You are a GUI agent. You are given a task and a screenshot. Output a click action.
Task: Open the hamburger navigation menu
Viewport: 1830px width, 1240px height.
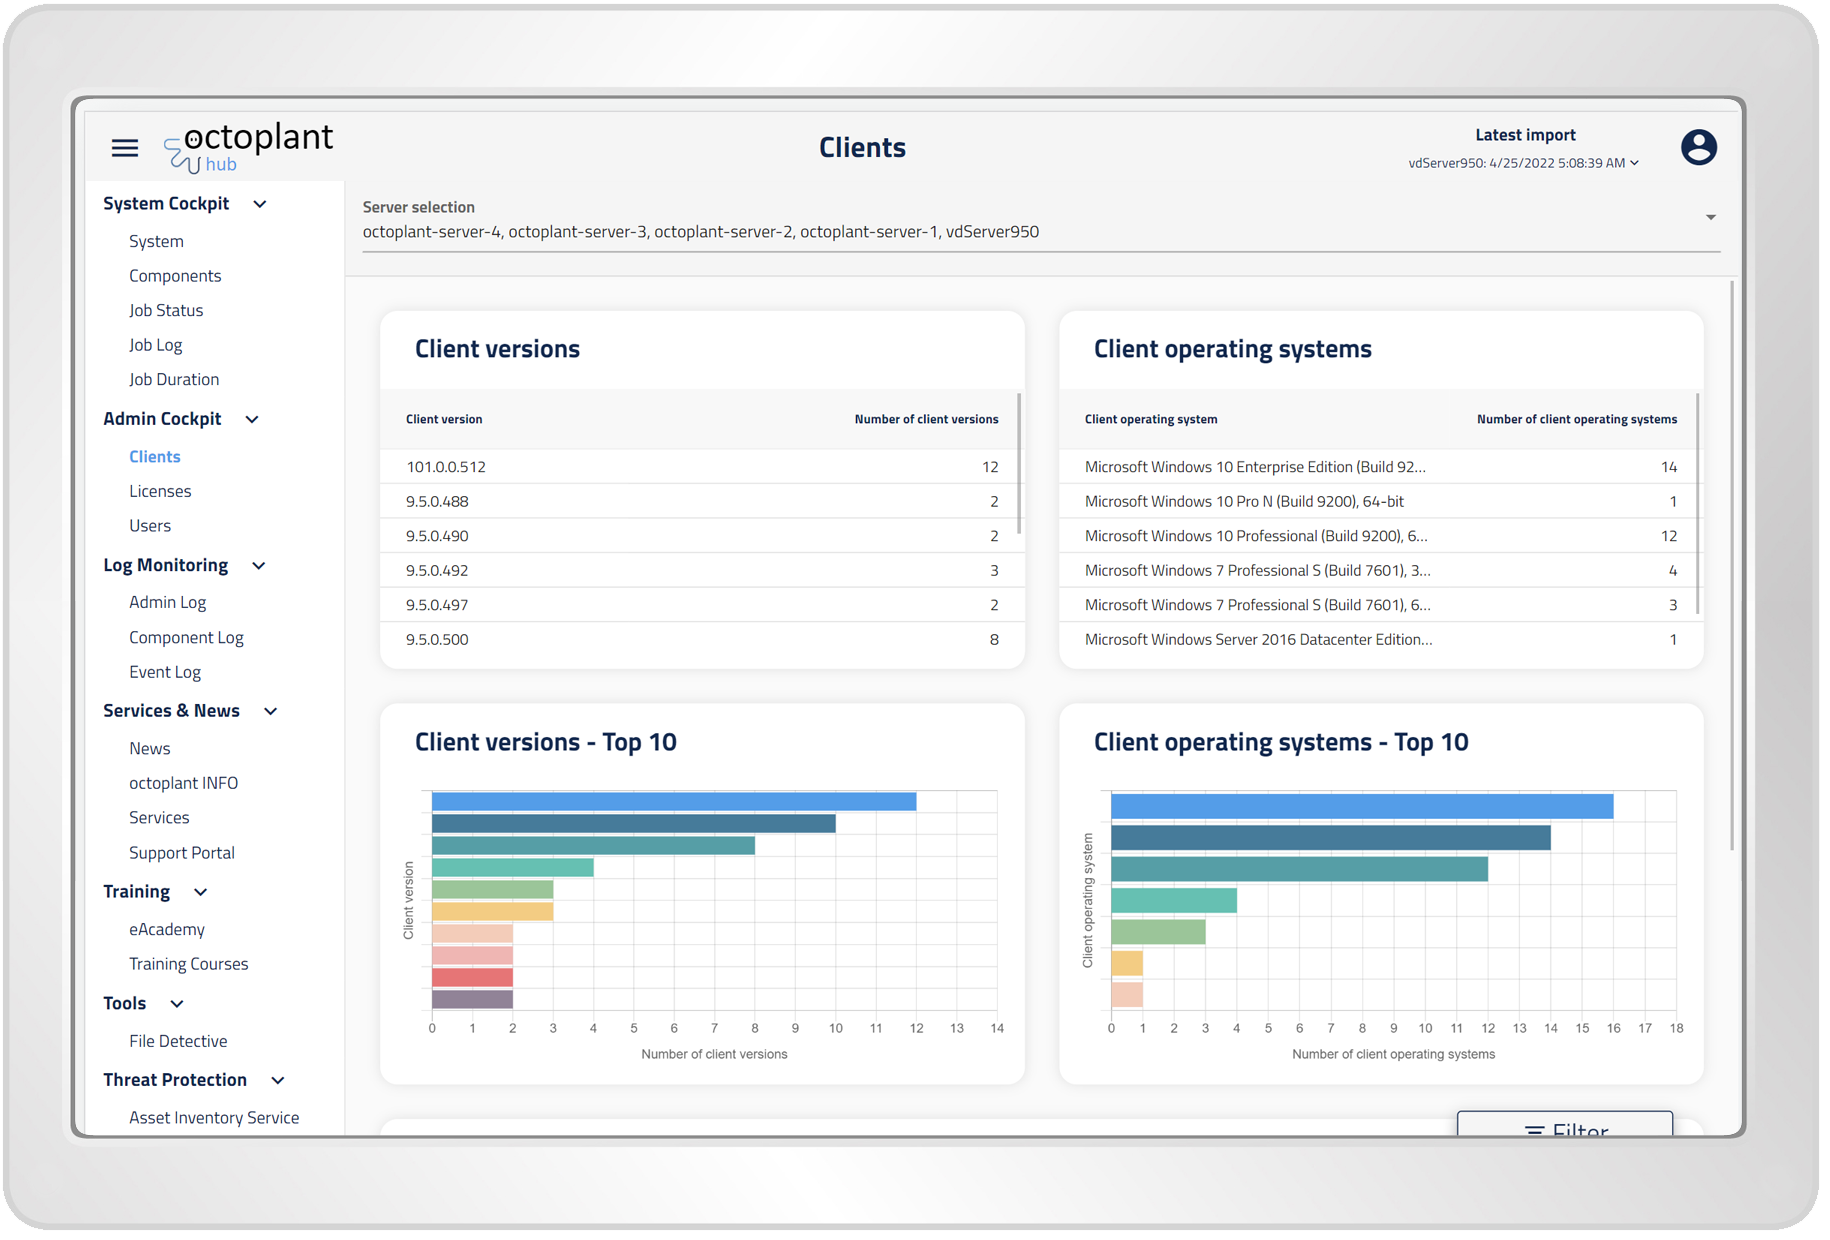point(125,148)
